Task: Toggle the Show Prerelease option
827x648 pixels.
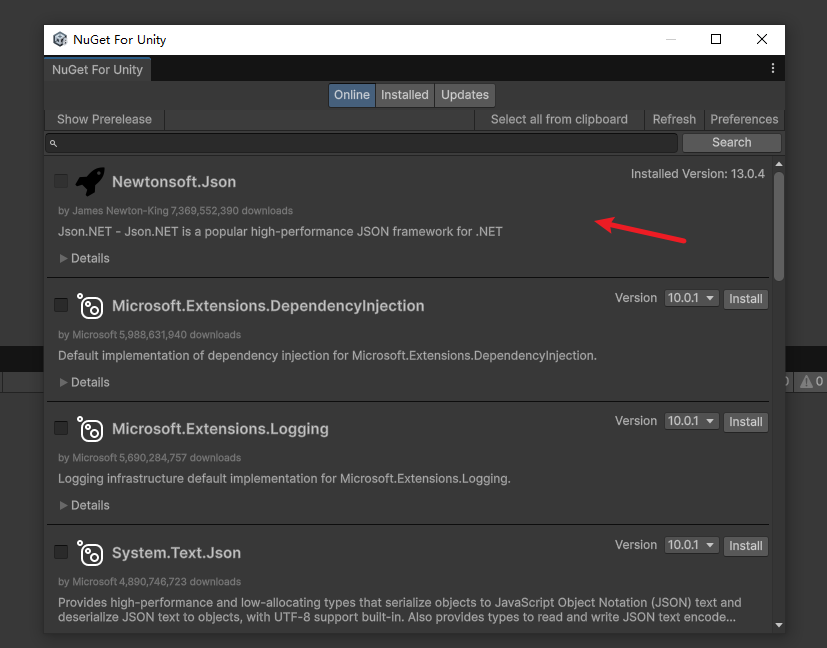Action: click(x=104, y=120)
